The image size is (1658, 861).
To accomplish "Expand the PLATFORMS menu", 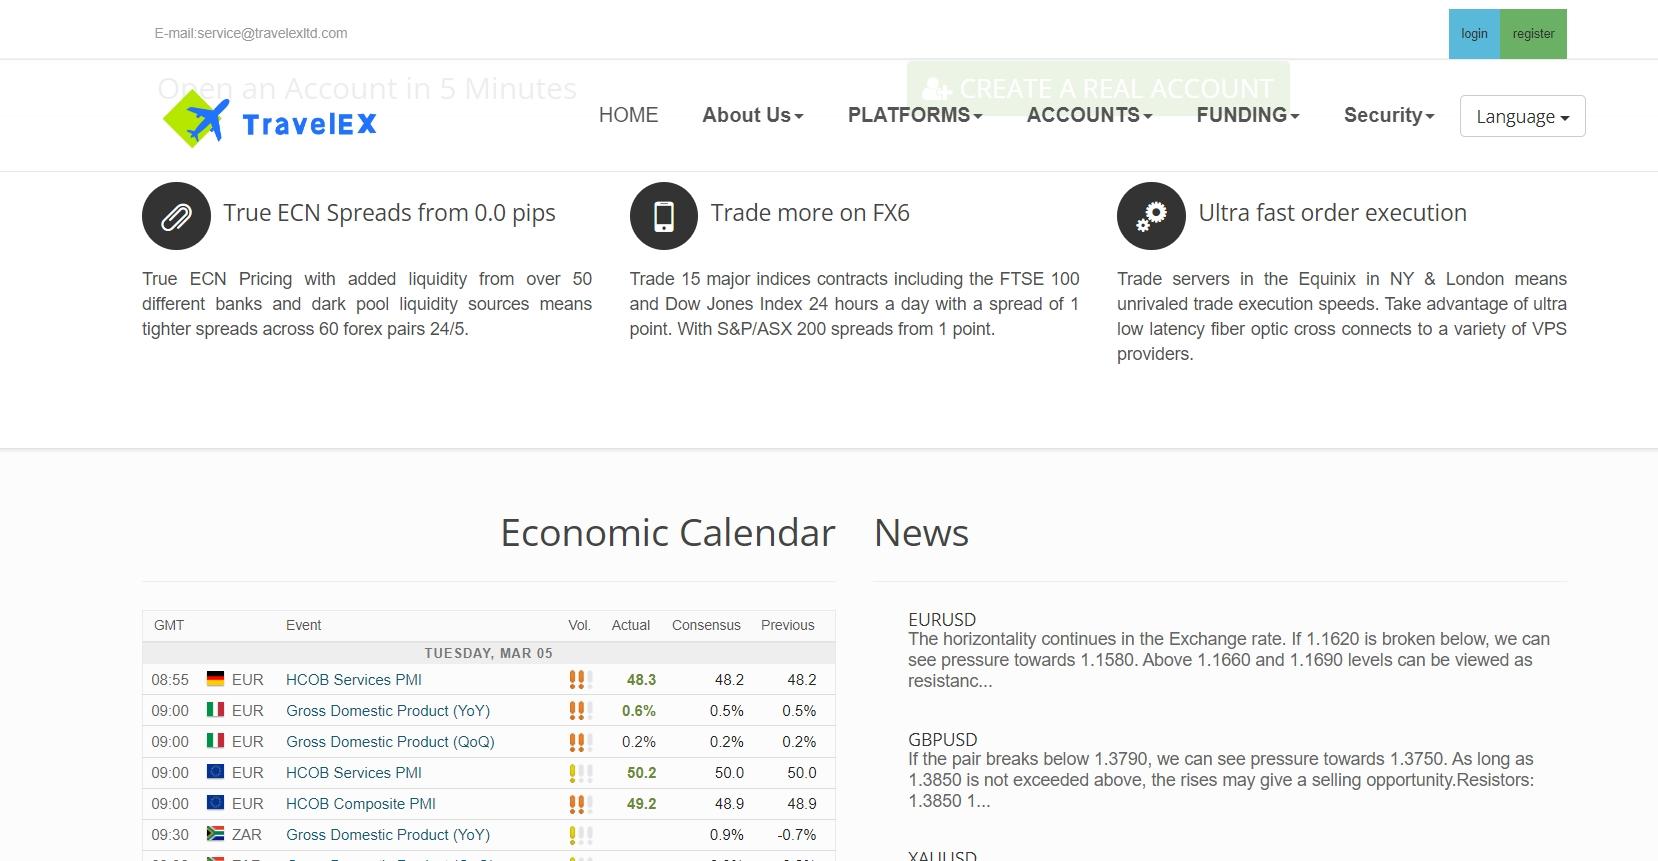I will 915,115.
